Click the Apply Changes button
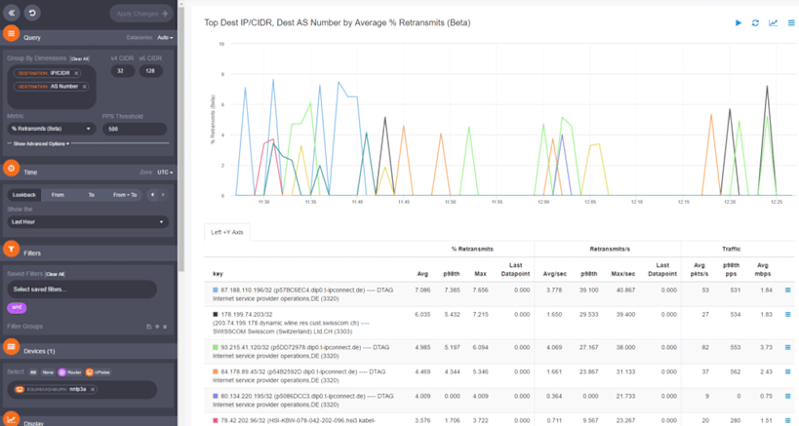The image size is (799, 426). 141,14
